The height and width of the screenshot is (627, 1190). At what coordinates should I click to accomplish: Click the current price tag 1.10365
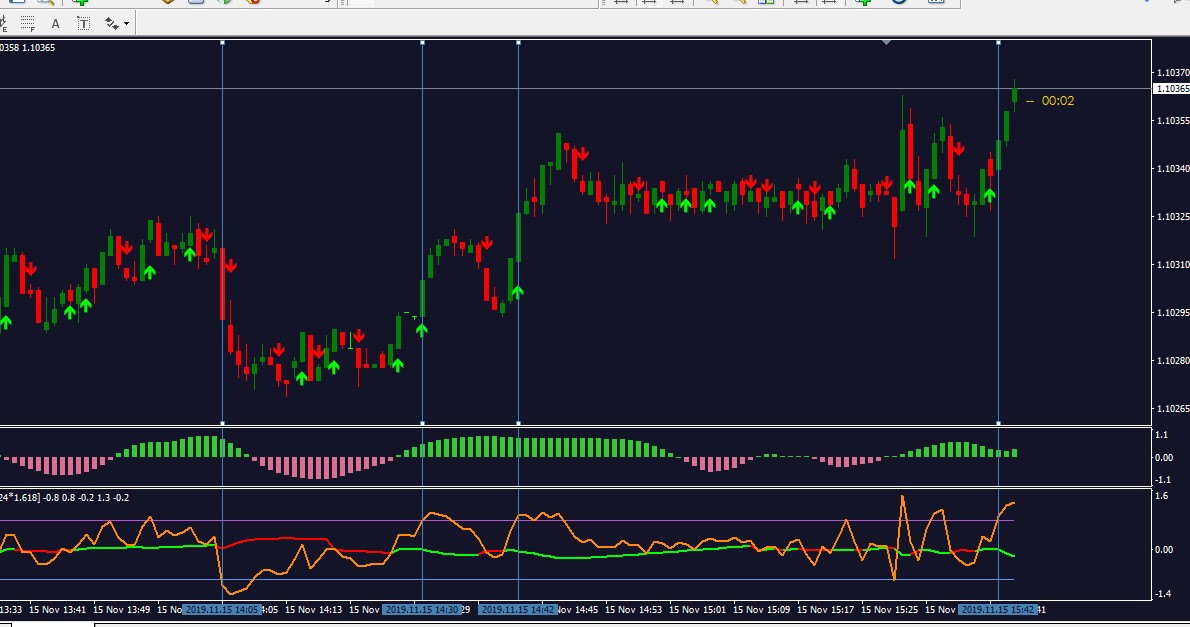coord(1171,89)
